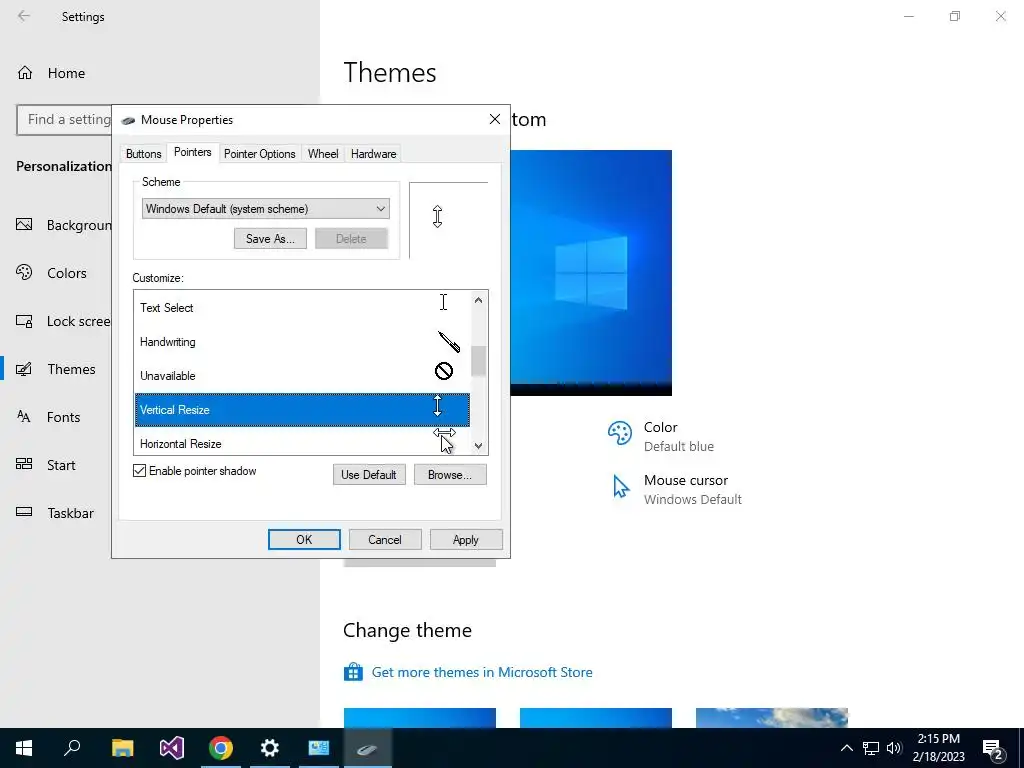Open File Explorer from taskbar
Image resolution: width=1024 pixels, height=768 pixels.
pyautogui.click(x=122, y=748)
